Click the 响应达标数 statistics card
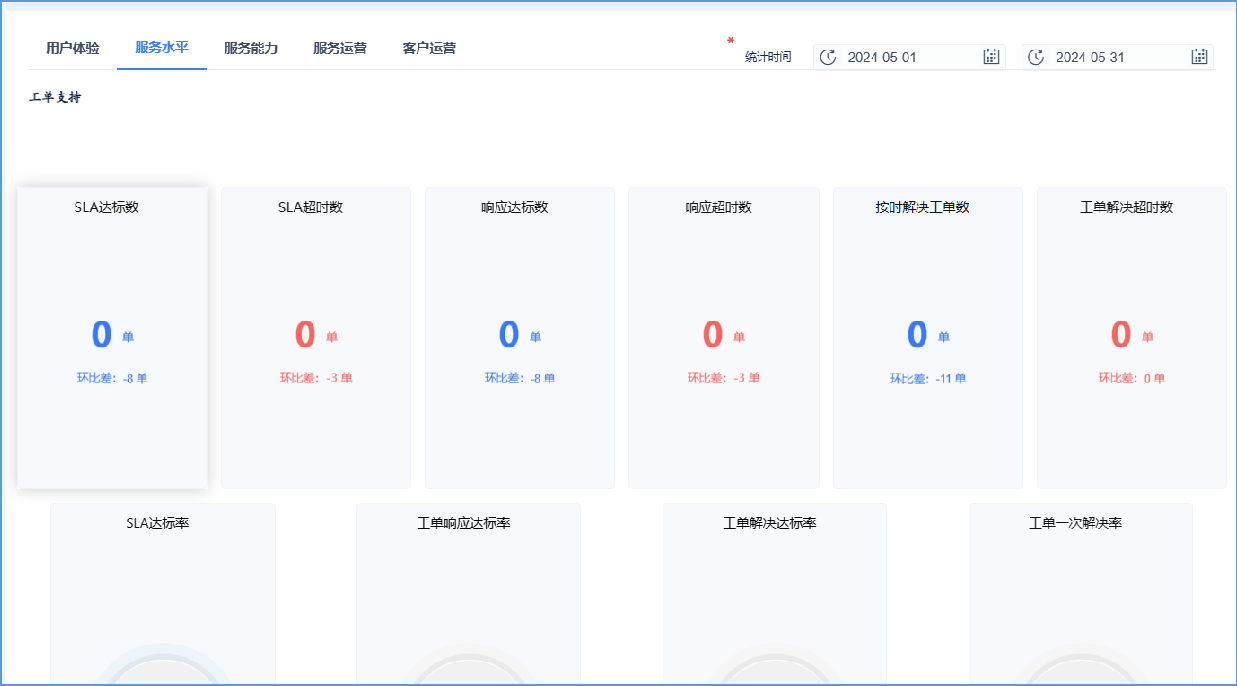Screen dimensions: 1237x686 (x=520, y=337)
